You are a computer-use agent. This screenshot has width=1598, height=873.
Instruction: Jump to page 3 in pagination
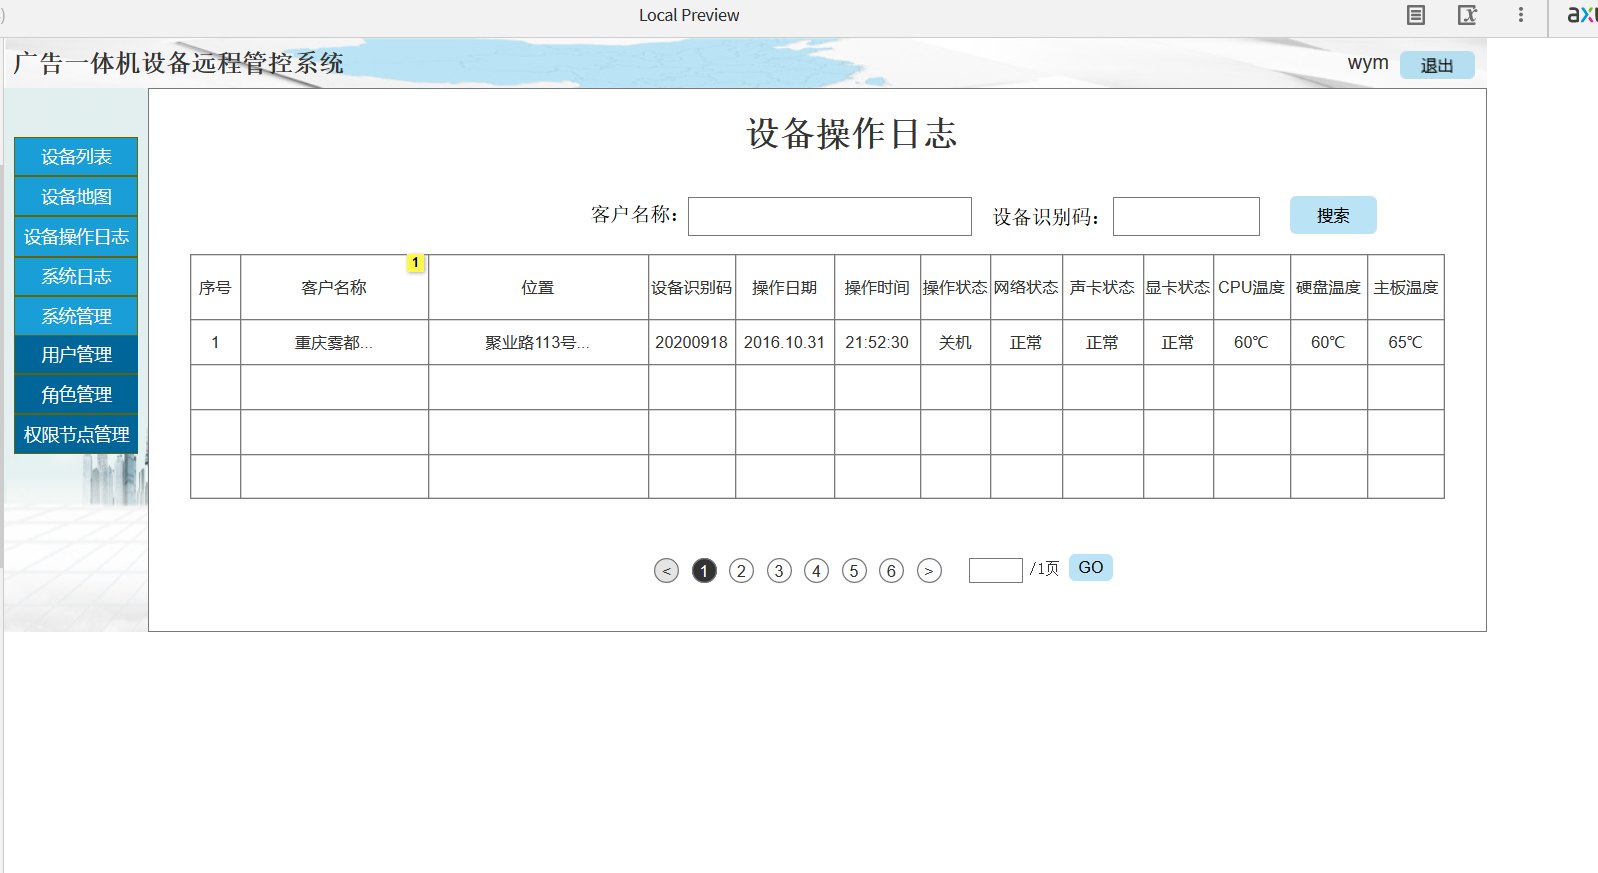click(779, 570)
